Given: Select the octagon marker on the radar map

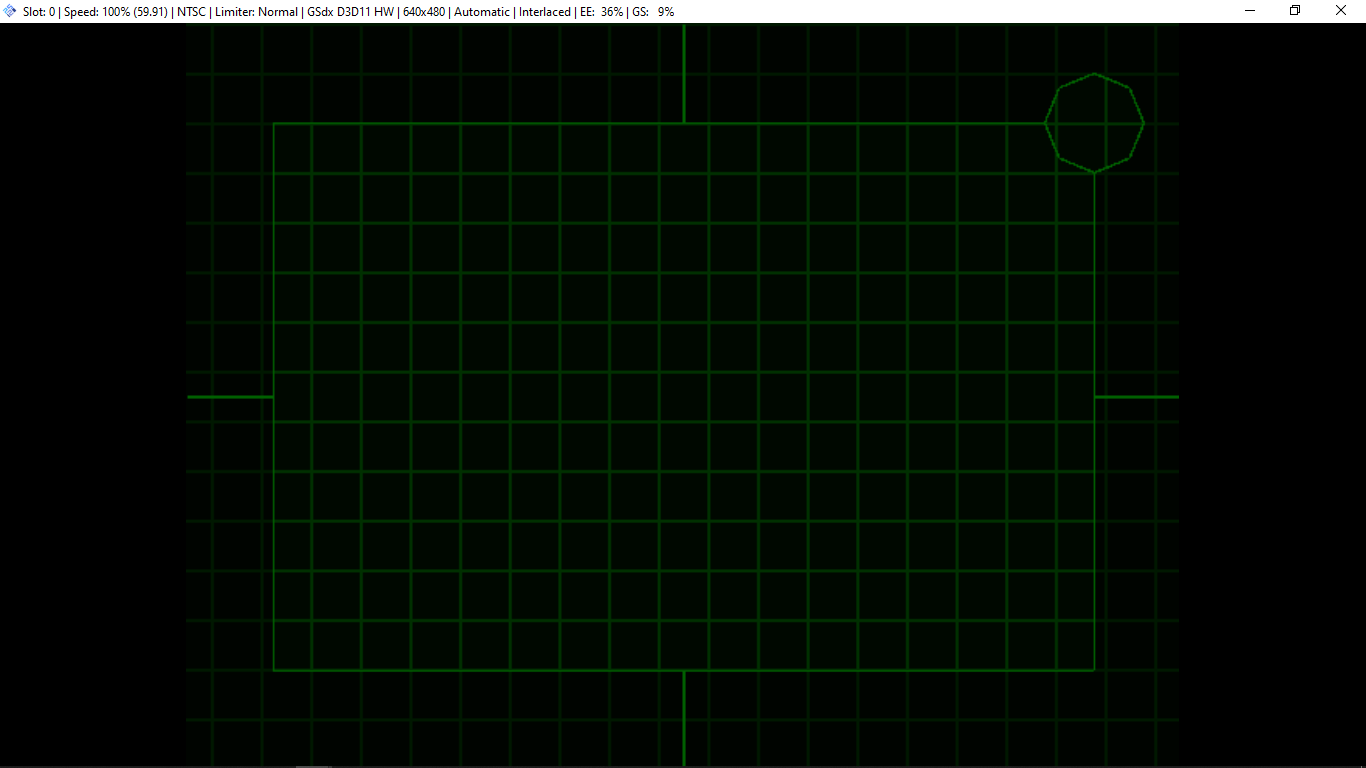Looking at the screenshot, I should click(x=1095, y=122).
